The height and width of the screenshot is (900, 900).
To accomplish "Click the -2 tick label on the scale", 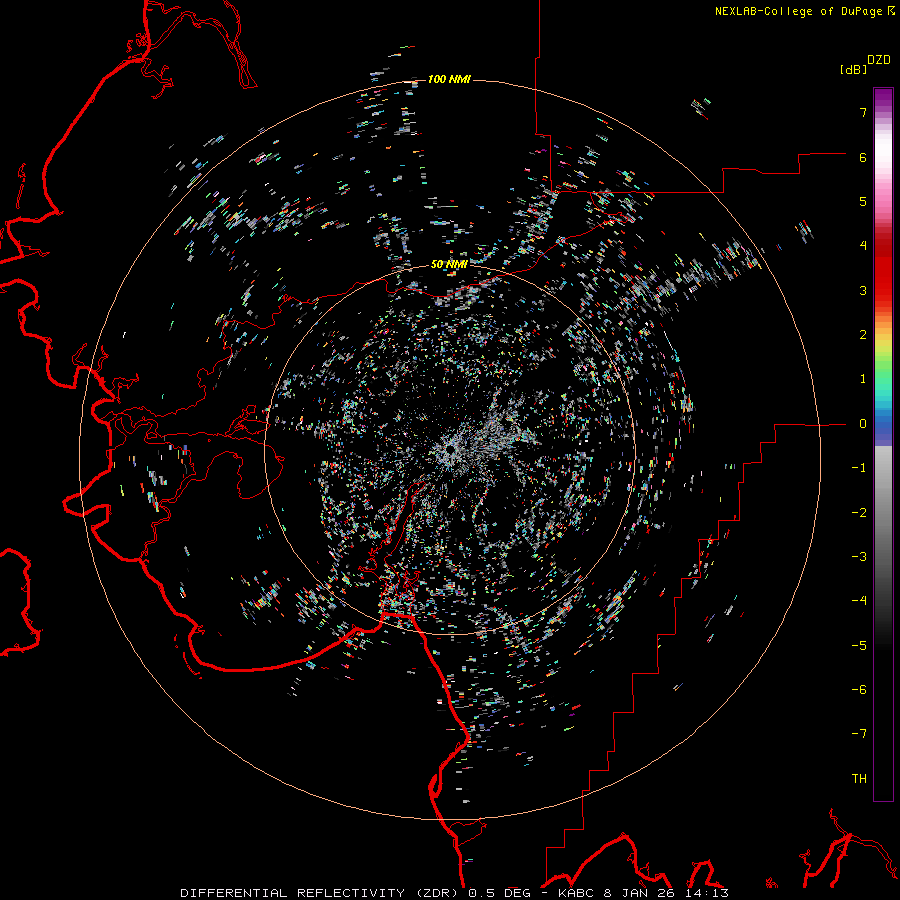I will [x=859, y=513].
